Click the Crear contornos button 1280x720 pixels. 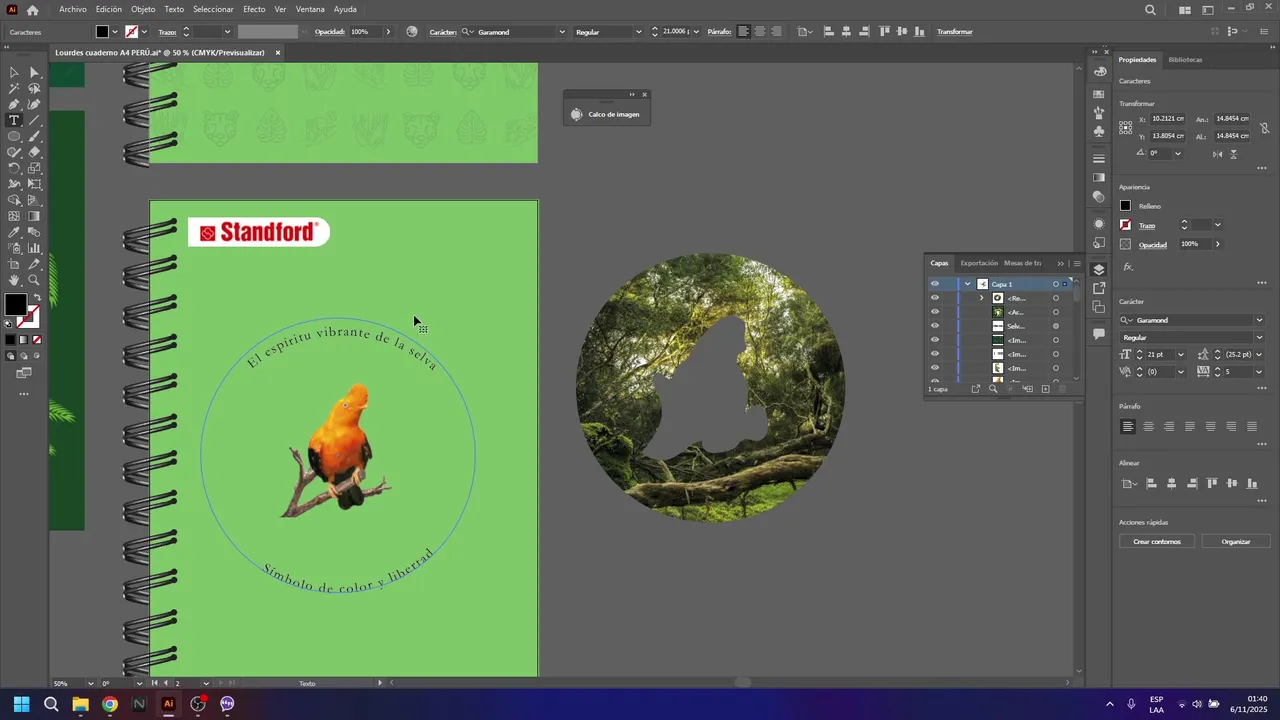point(1157,542)
